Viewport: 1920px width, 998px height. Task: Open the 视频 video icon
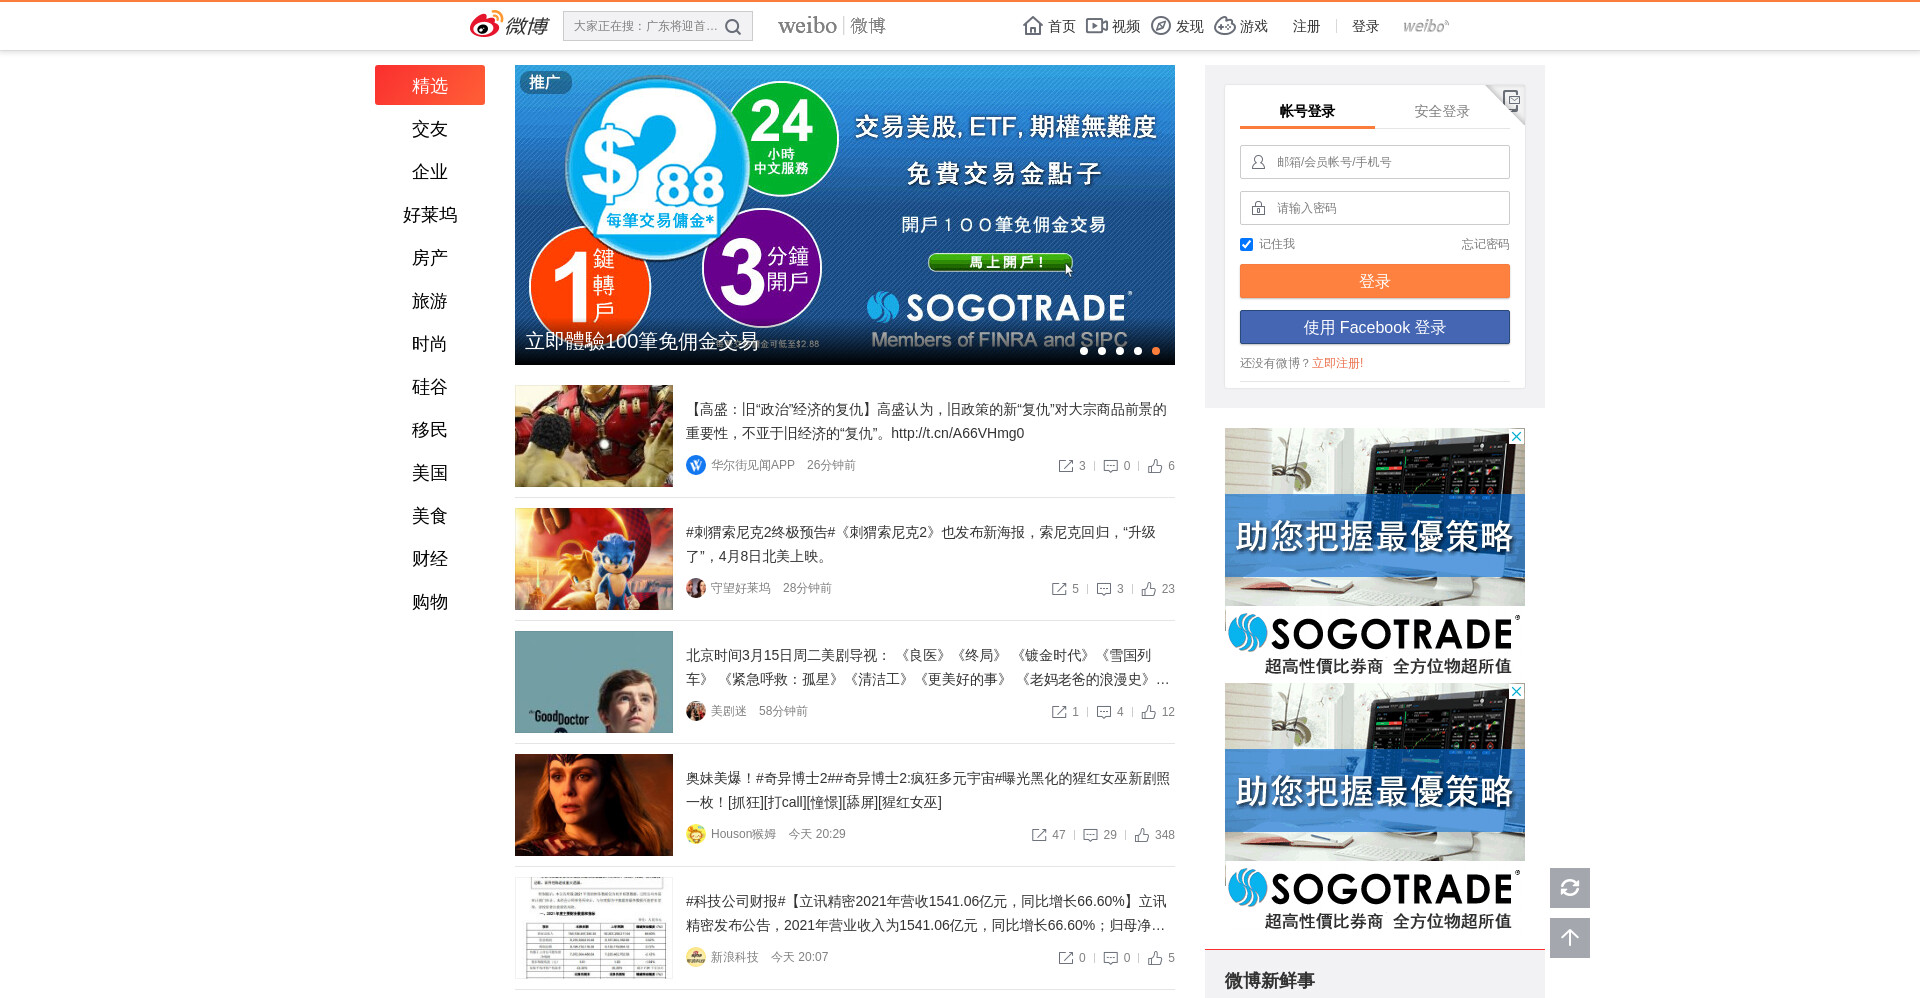coord(1096,26)
